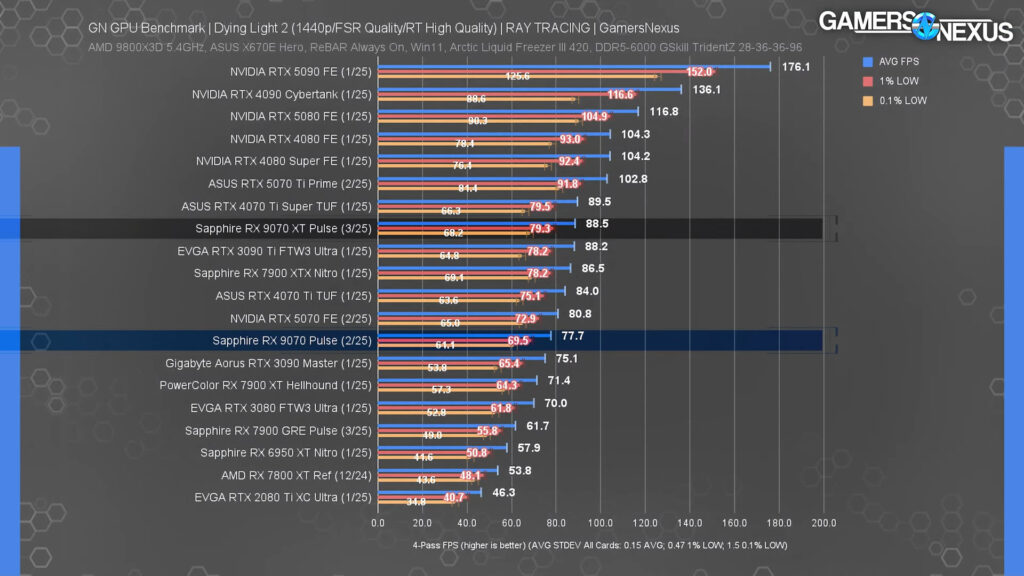Select the 'AVG FPS' legend label
The image size is (1024, 576).
899,61
